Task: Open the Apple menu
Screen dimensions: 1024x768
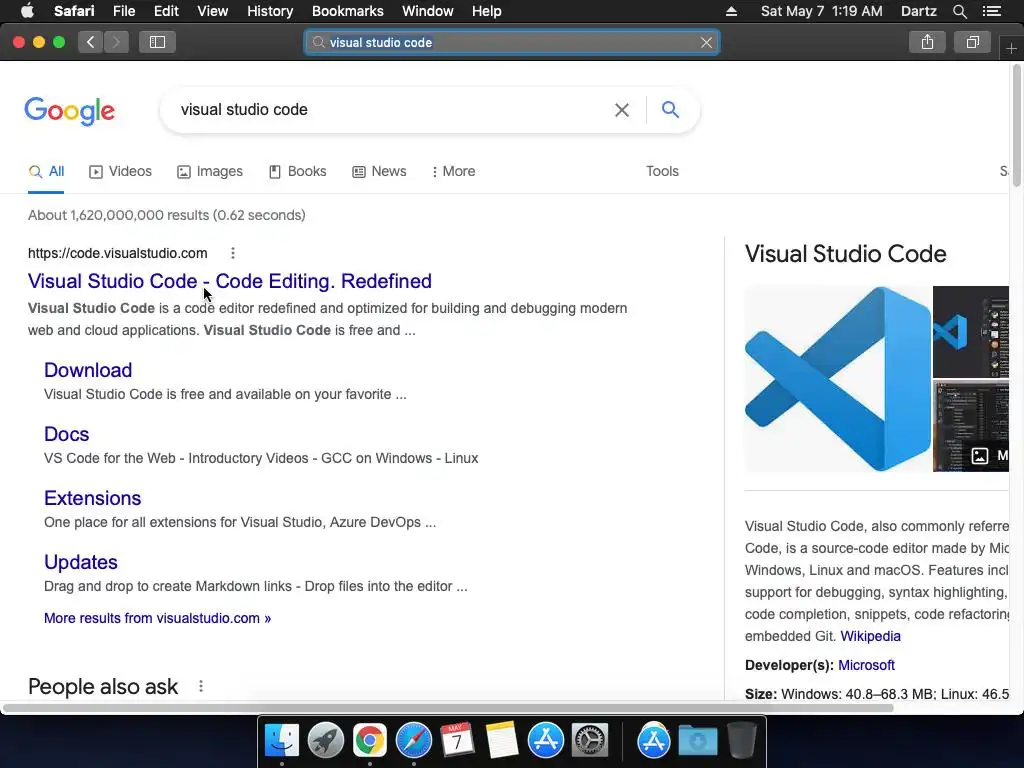Action: 27,11
